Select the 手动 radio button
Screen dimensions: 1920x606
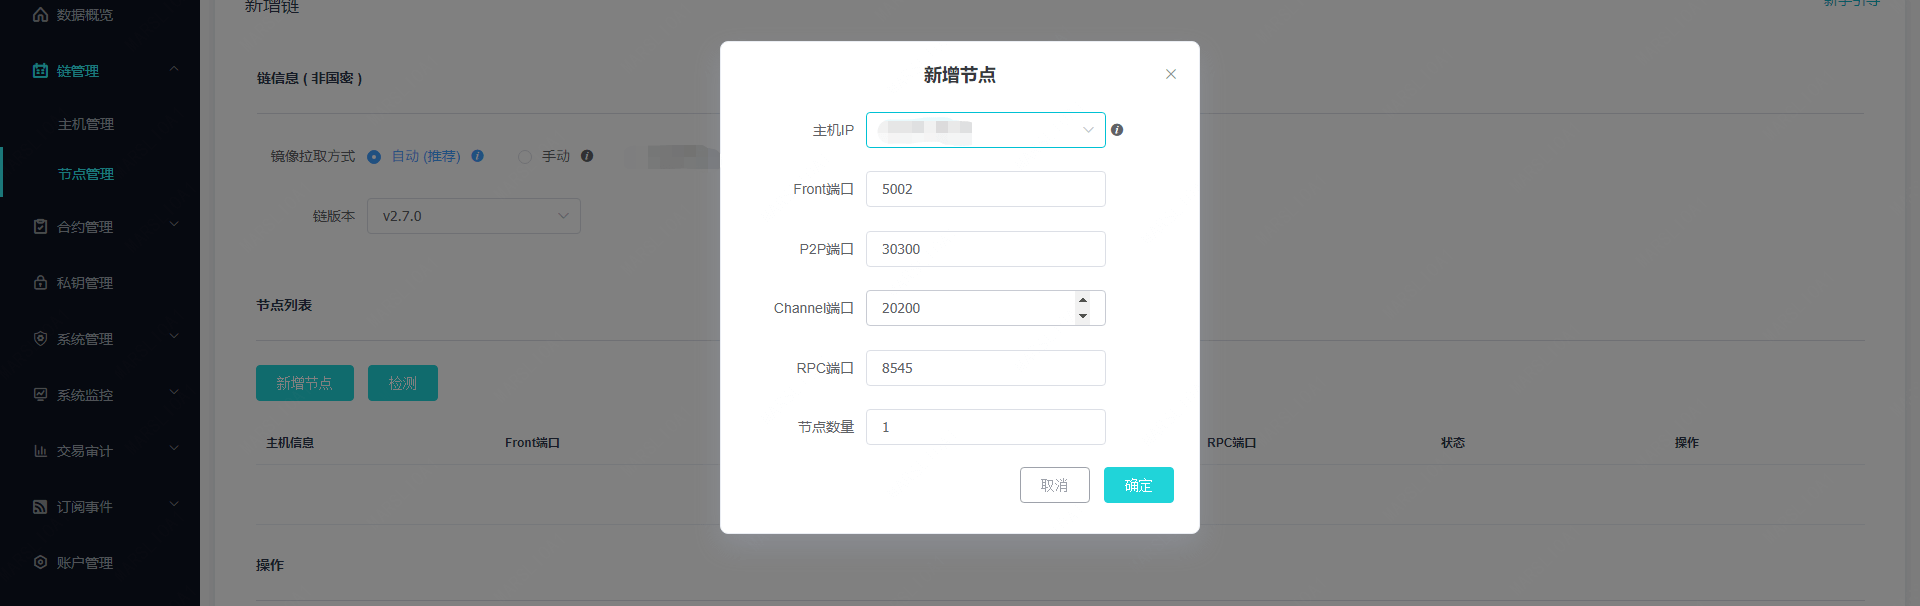(524, 157)
